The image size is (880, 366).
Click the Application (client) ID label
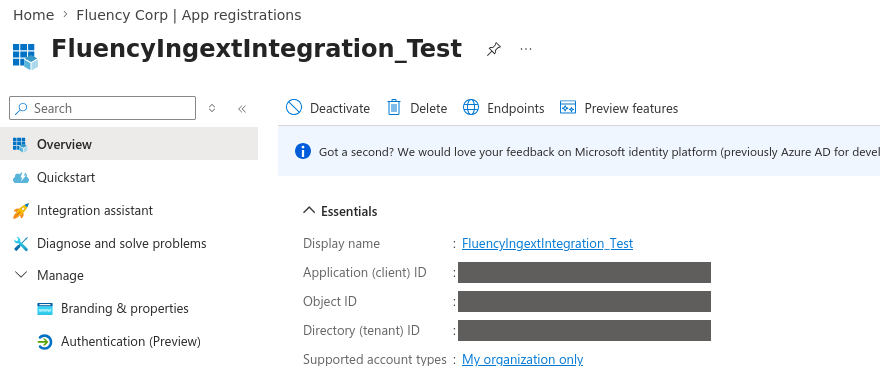(365, 273)
